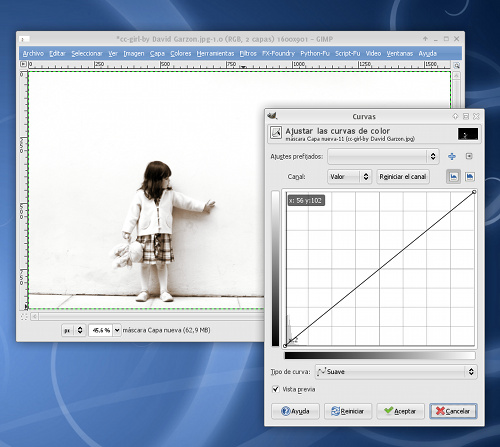Viewport: 500px width, 447px height.
Task: Click the vertical scrollbar up arrow
Action: pyautogui.click(x=456, y=76)
